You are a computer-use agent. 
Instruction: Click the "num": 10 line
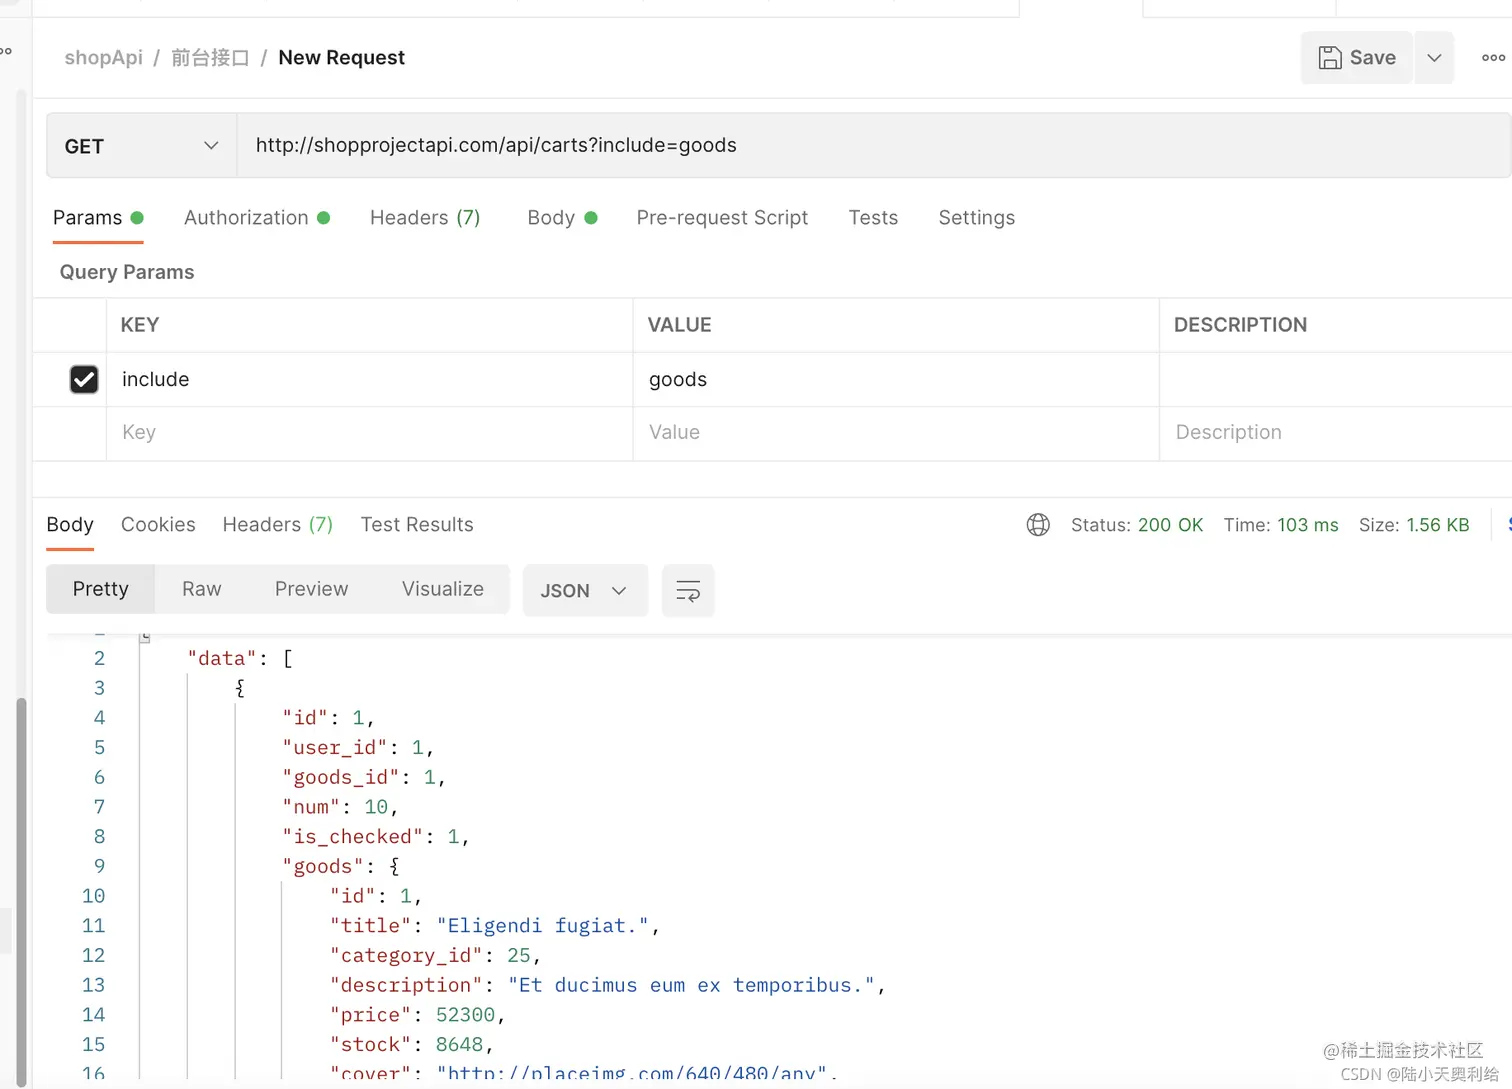coord(340,807)
